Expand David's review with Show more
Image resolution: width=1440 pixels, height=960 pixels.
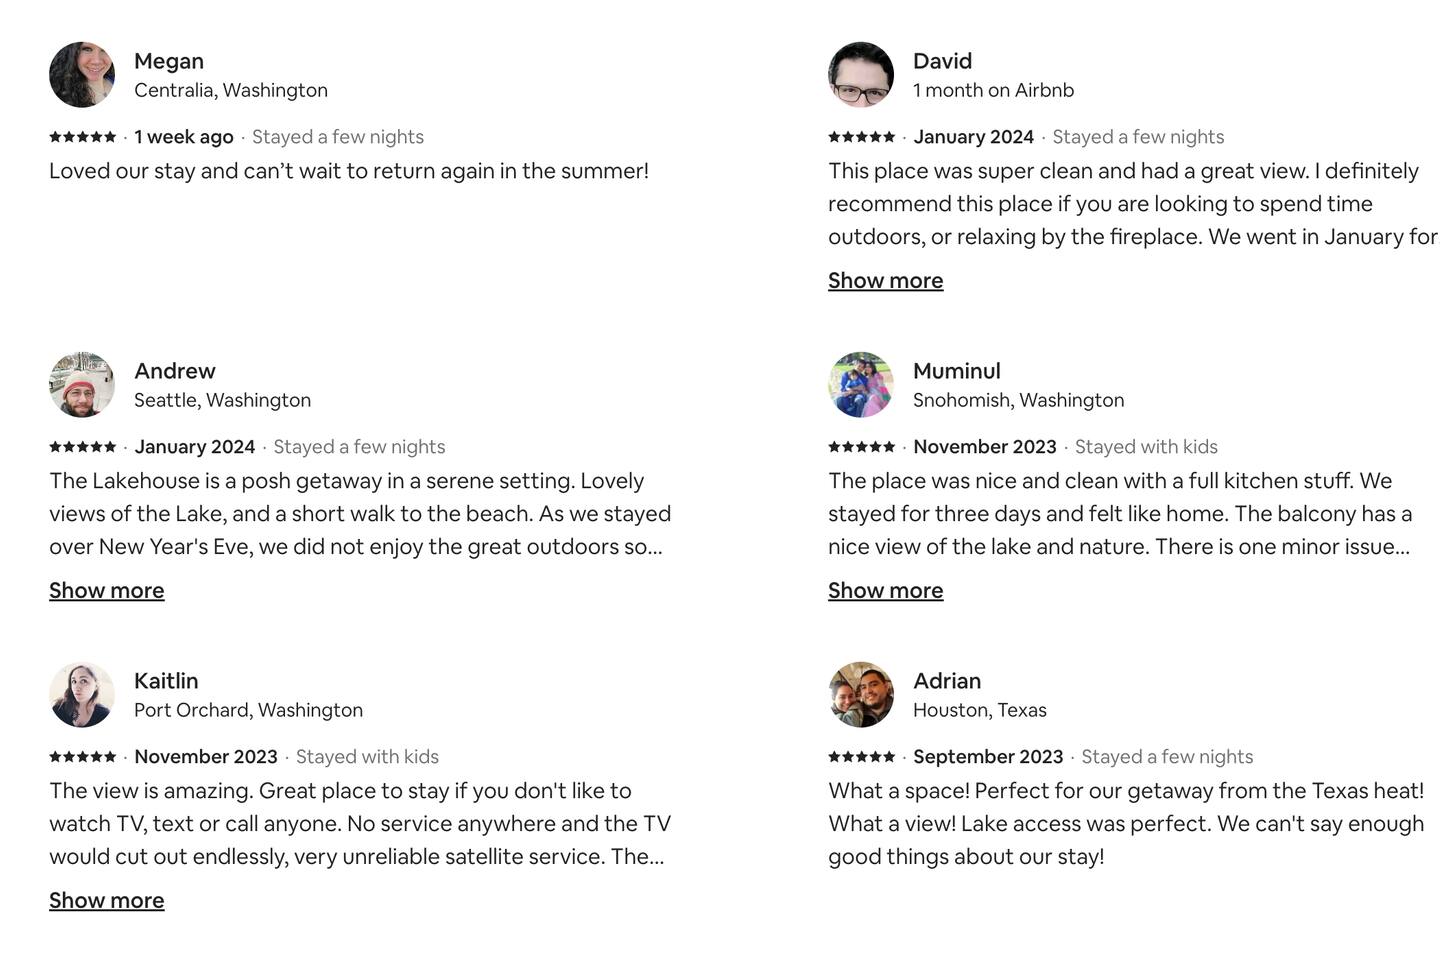(x=885, y=281)
